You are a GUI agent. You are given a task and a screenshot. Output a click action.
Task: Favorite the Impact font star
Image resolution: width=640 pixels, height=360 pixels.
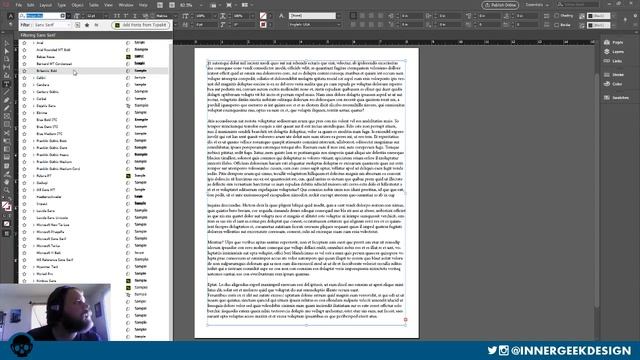[24, 204]
